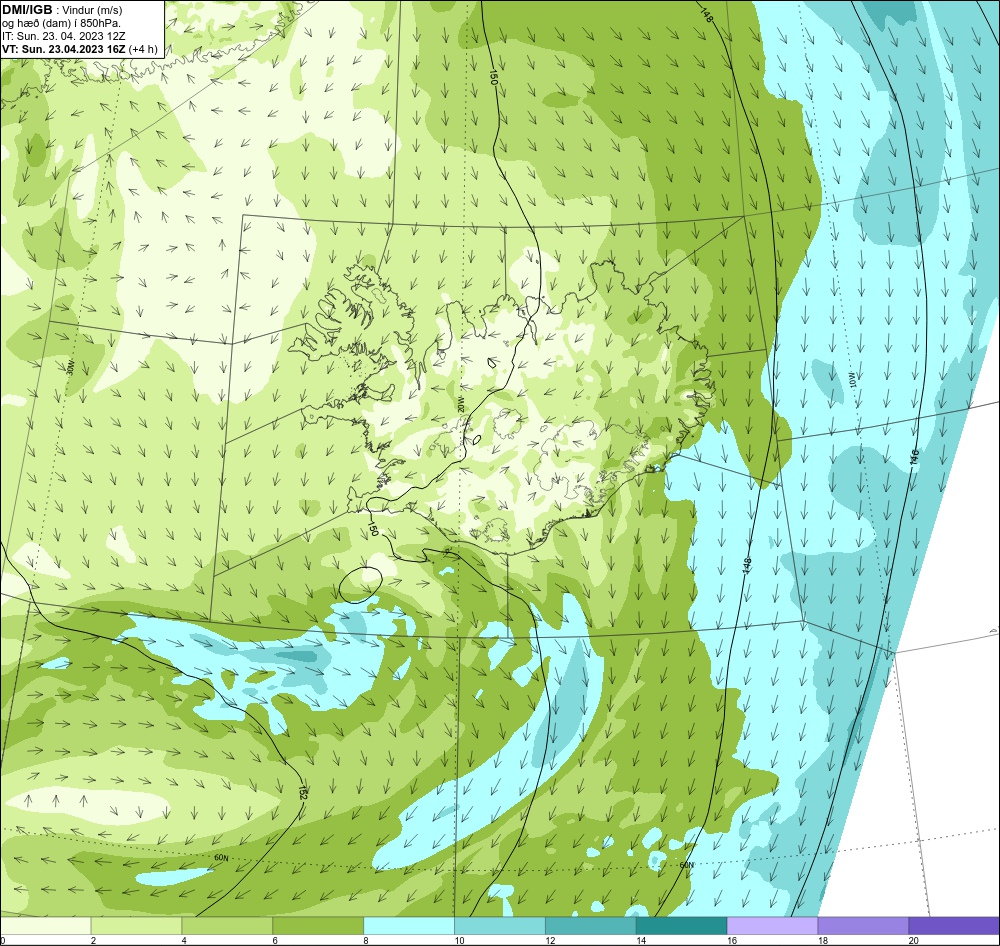
Task: Click the legend scale value '16'
Action: click(732, 940)
